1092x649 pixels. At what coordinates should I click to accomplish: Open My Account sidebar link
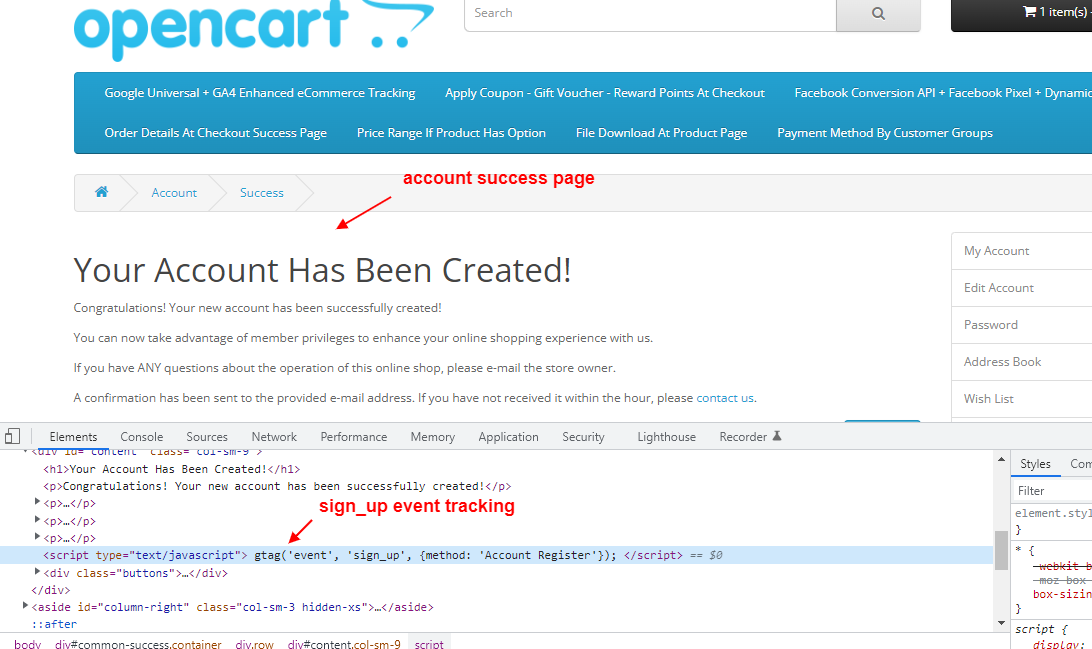(x=1022, y=251)
